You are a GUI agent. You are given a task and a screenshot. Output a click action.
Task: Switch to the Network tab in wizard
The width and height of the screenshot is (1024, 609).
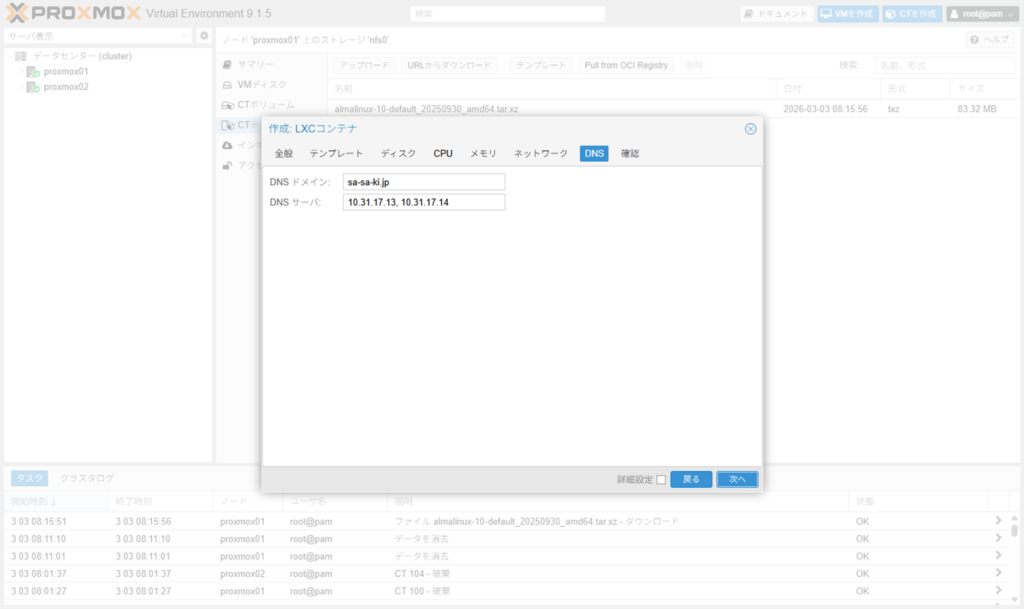[540, 154]
